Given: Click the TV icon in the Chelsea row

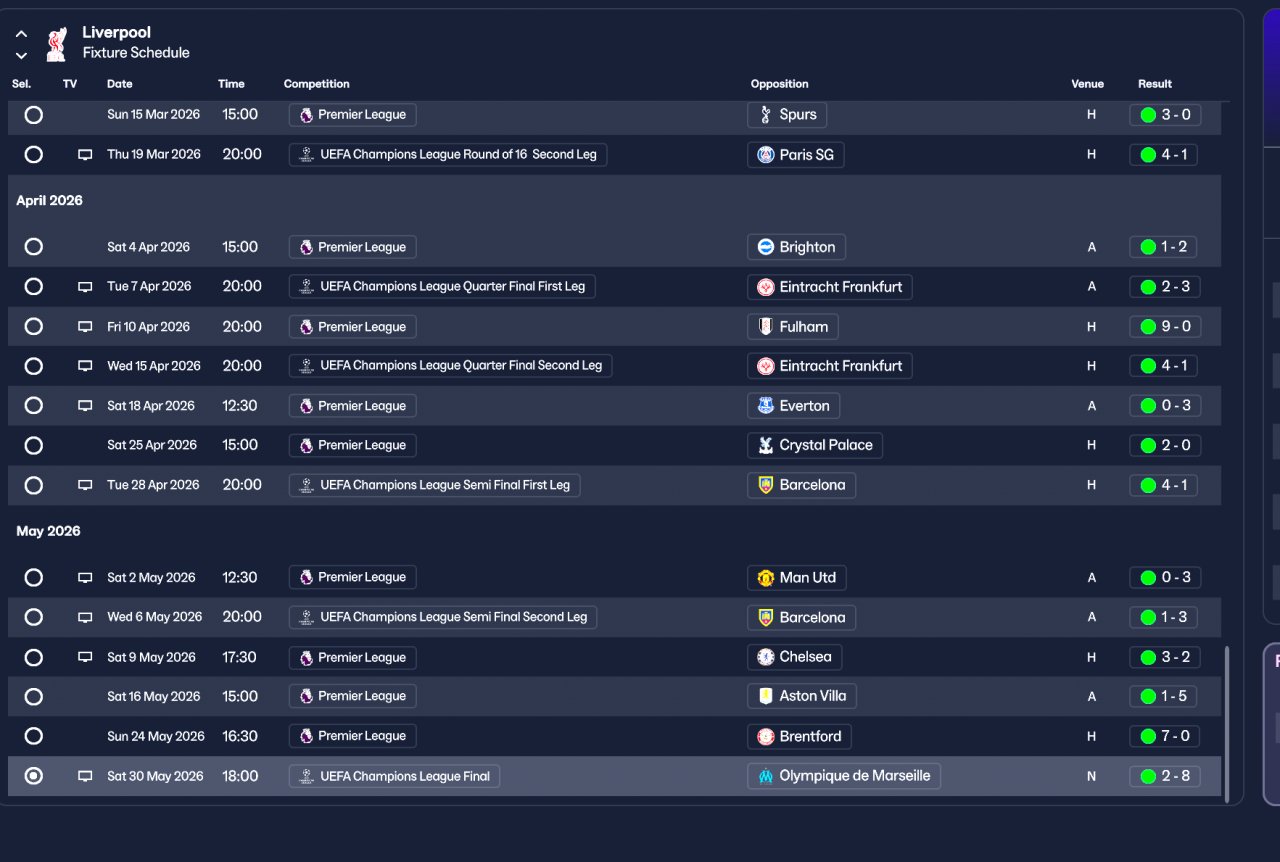Looking at the screenshot, I should point(85,658).
